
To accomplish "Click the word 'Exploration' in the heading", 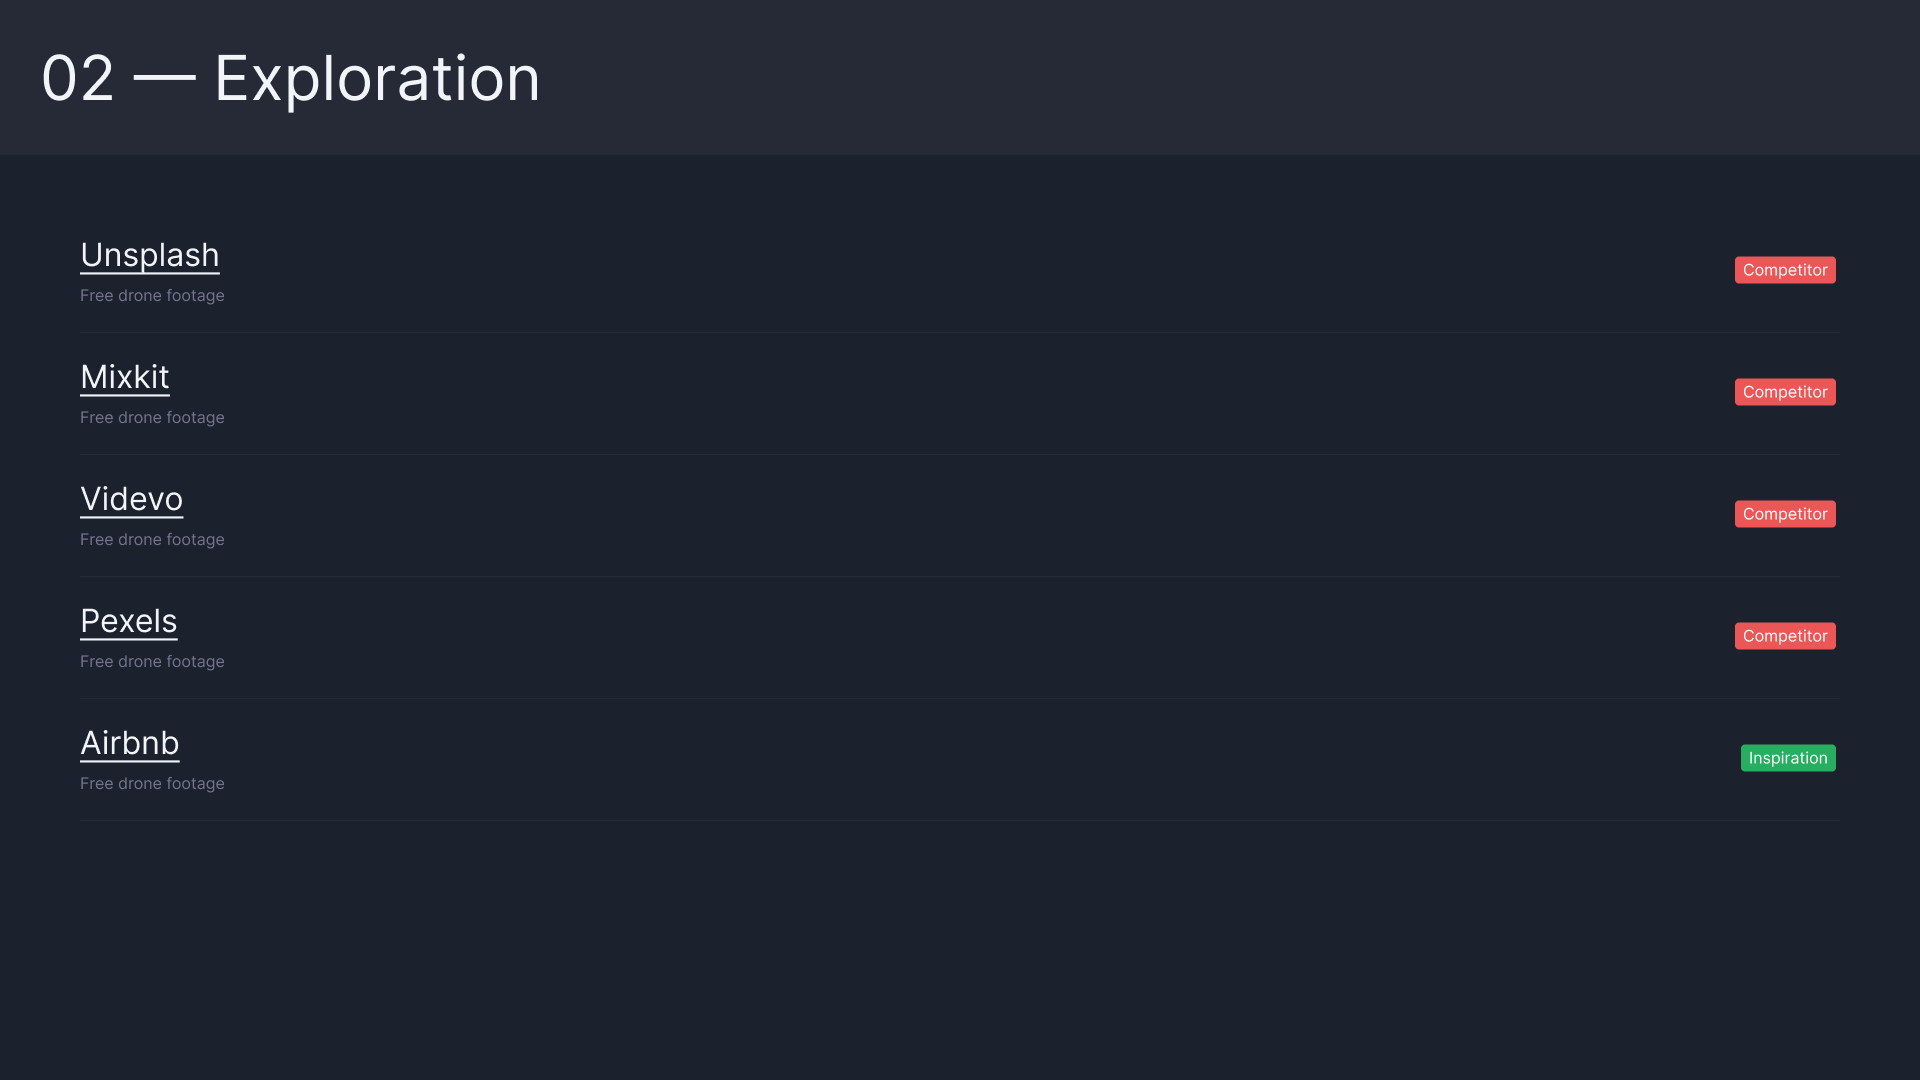I will (377, 79).
